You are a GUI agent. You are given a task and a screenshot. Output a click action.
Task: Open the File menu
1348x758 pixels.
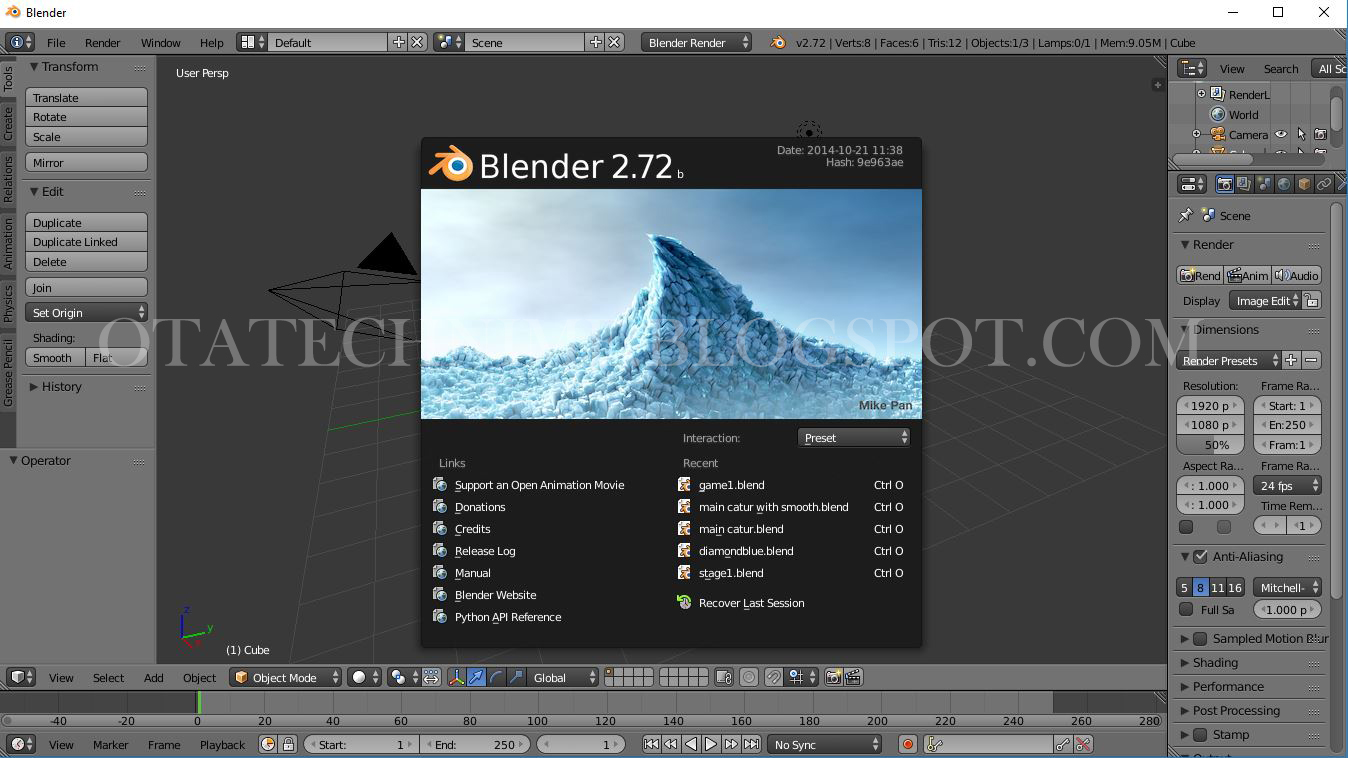click(56, 42)
